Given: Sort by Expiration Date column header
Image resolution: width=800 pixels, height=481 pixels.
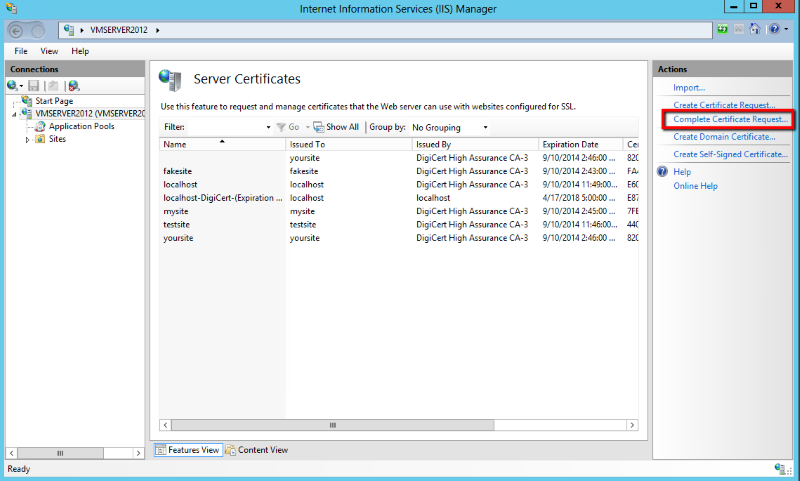Looking at the screenshot, I should tap(570, 144).
